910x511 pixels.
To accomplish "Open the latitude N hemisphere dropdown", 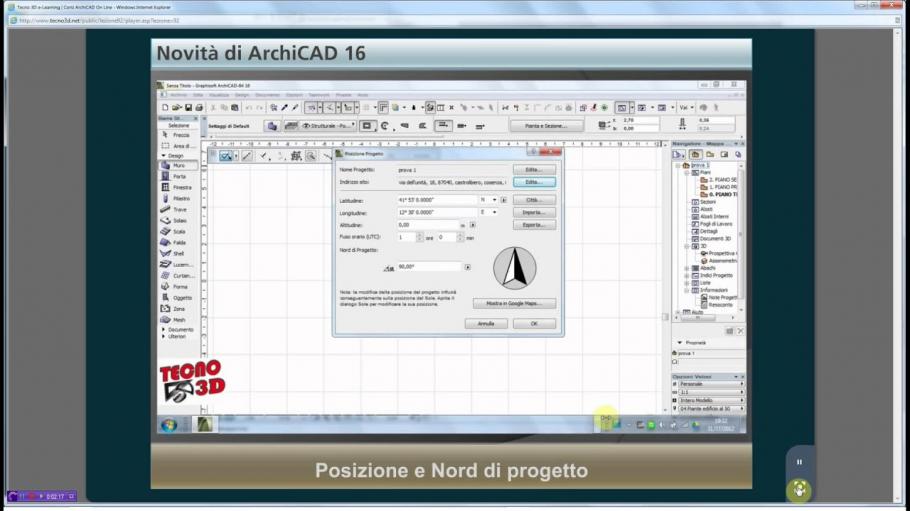I will [x=488, y=200].
